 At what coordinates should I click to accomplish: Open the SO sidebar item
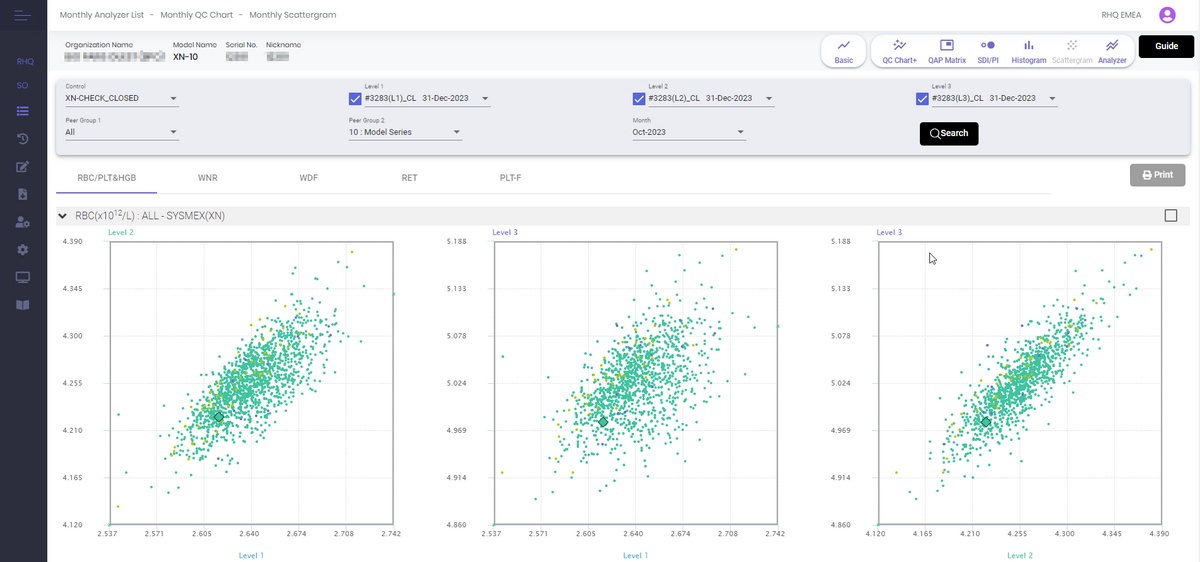click(x=23, y=85)
